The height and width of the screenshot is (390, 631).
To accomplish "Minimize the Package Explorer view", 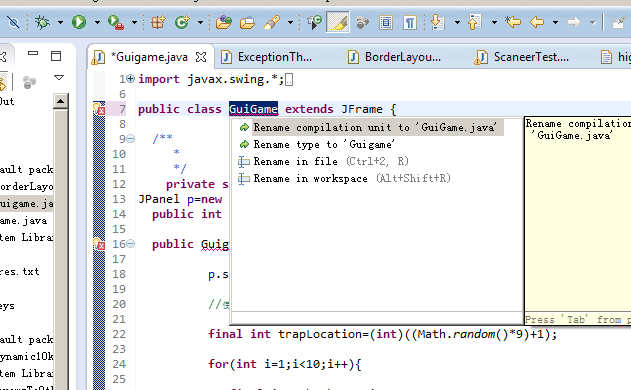I will [33, 53].
